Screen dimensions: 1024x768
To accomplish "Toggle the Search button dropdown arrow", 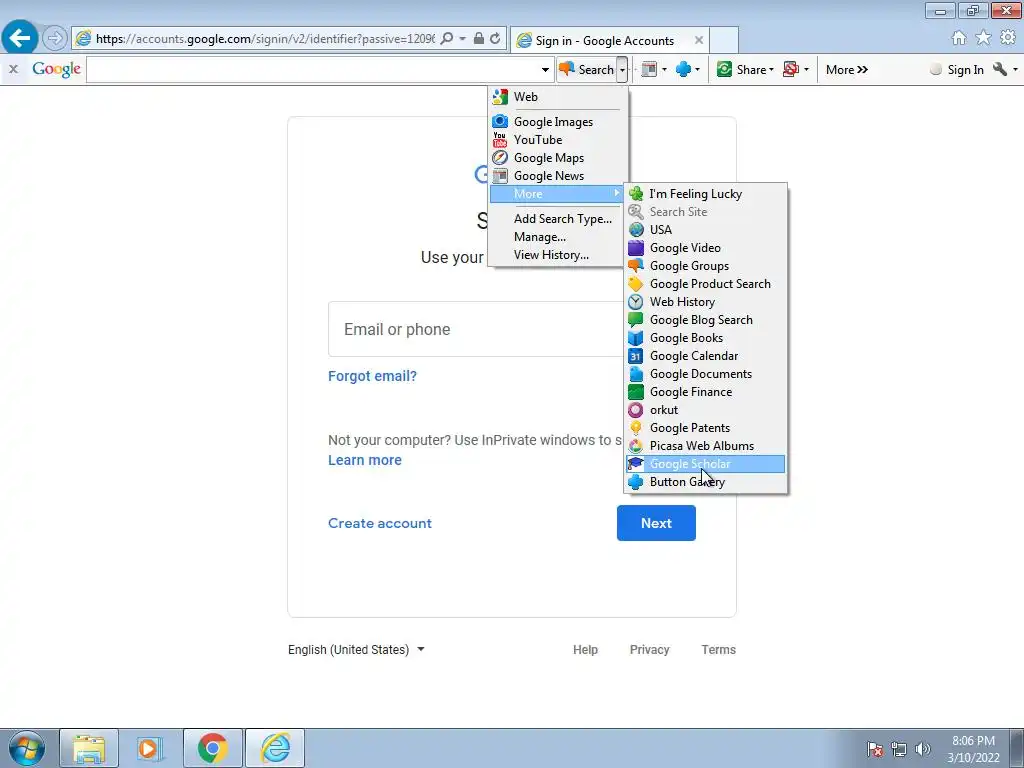I will [x=622, y=69].
